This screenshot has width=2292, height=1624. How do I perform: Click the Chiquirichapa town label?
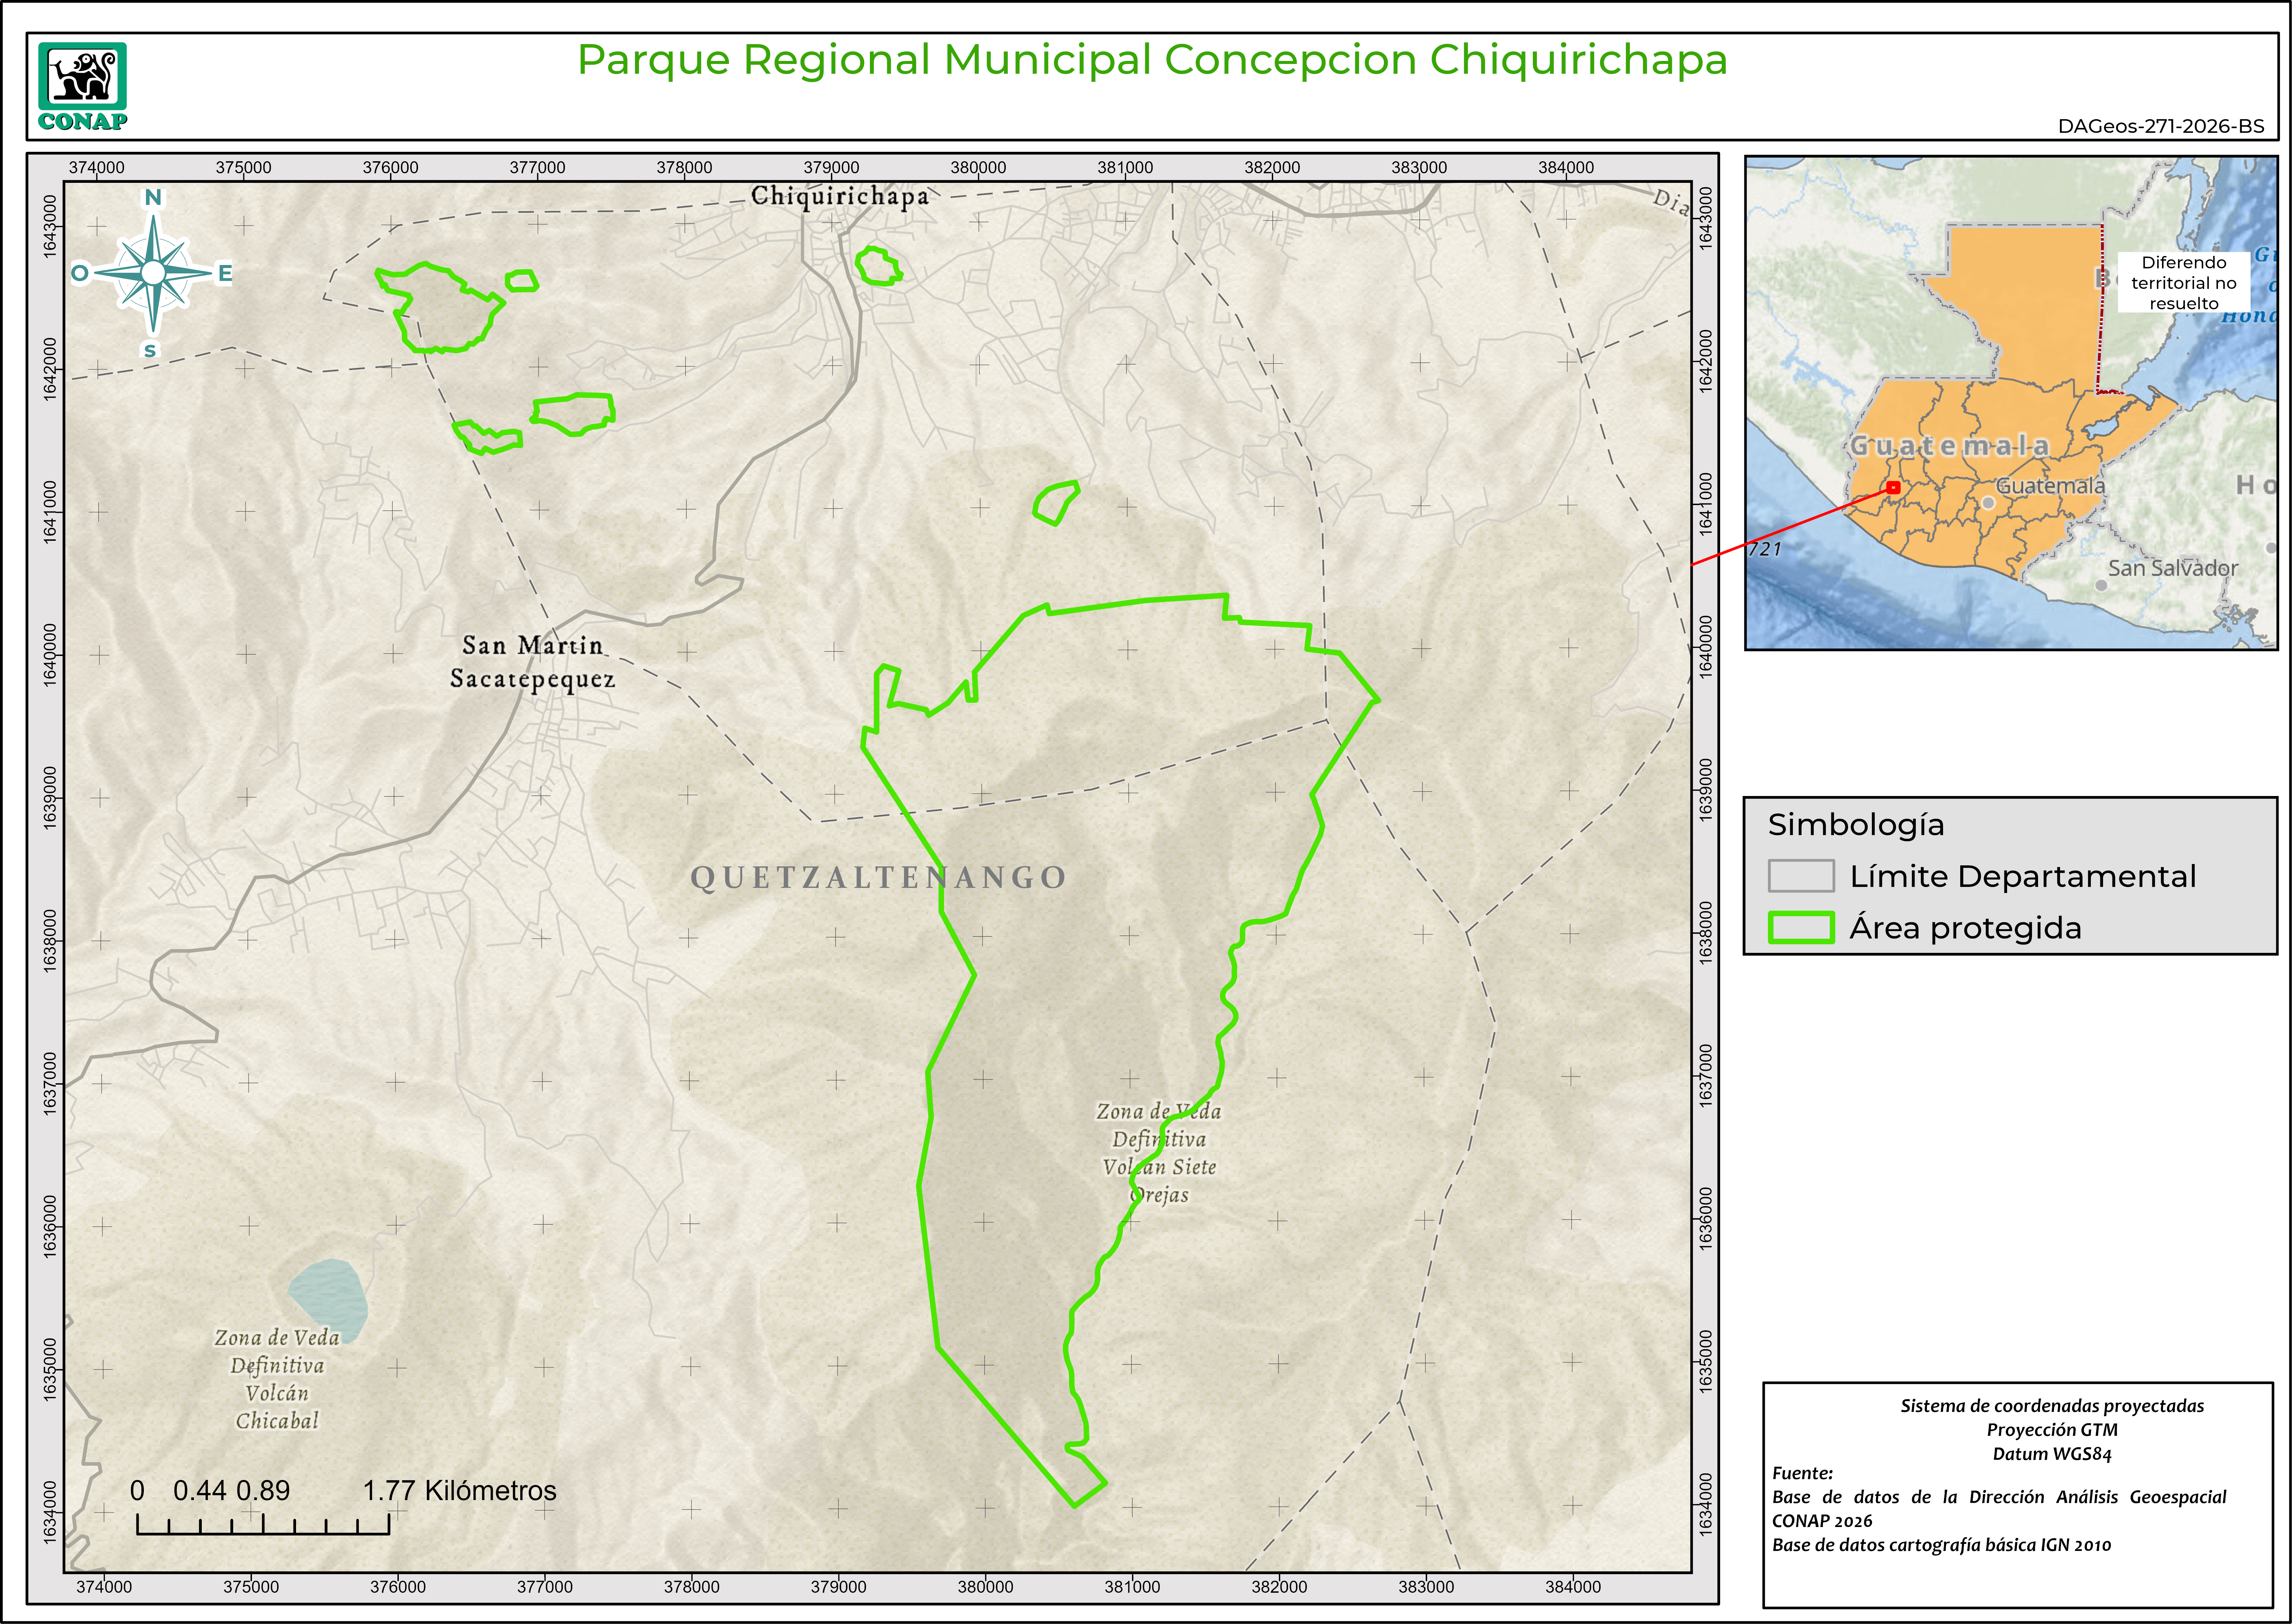[840, 196]
